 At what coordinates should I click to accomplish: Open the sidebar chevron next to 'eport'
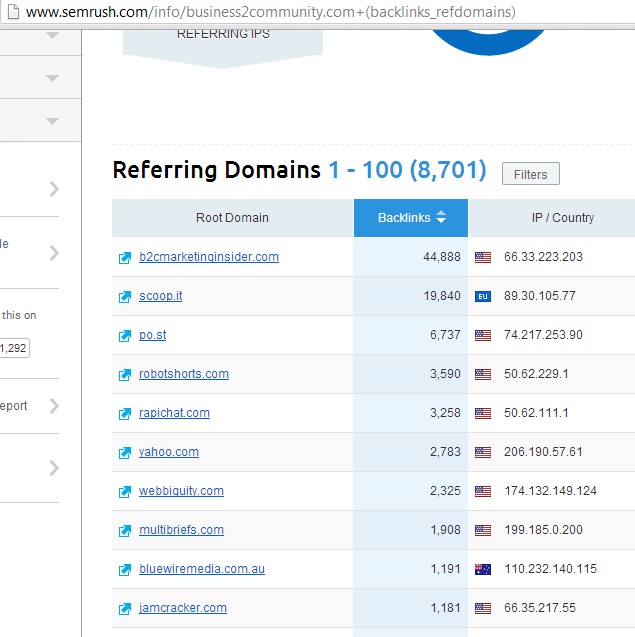pos(54,406)
